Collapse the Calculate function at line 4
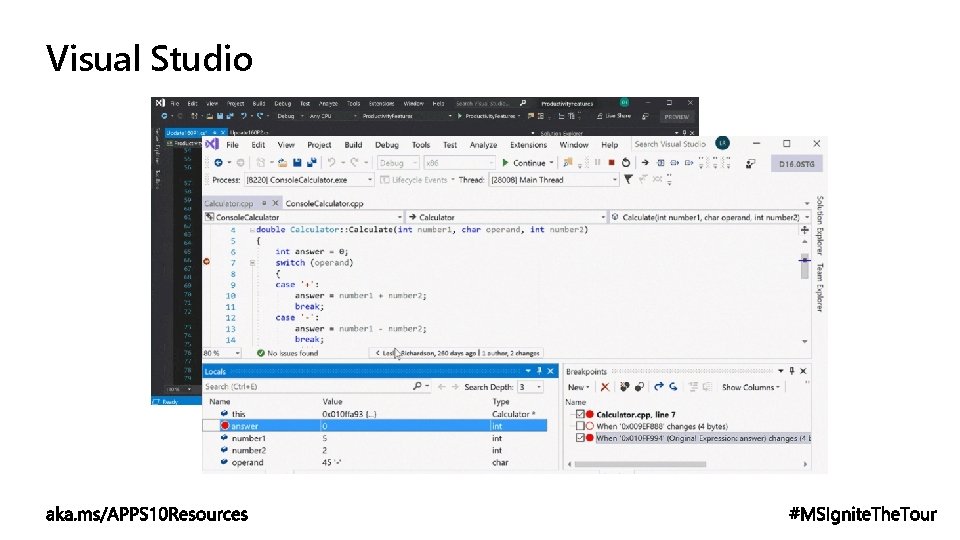Screen dimensions: 960x540 [252, 230]
